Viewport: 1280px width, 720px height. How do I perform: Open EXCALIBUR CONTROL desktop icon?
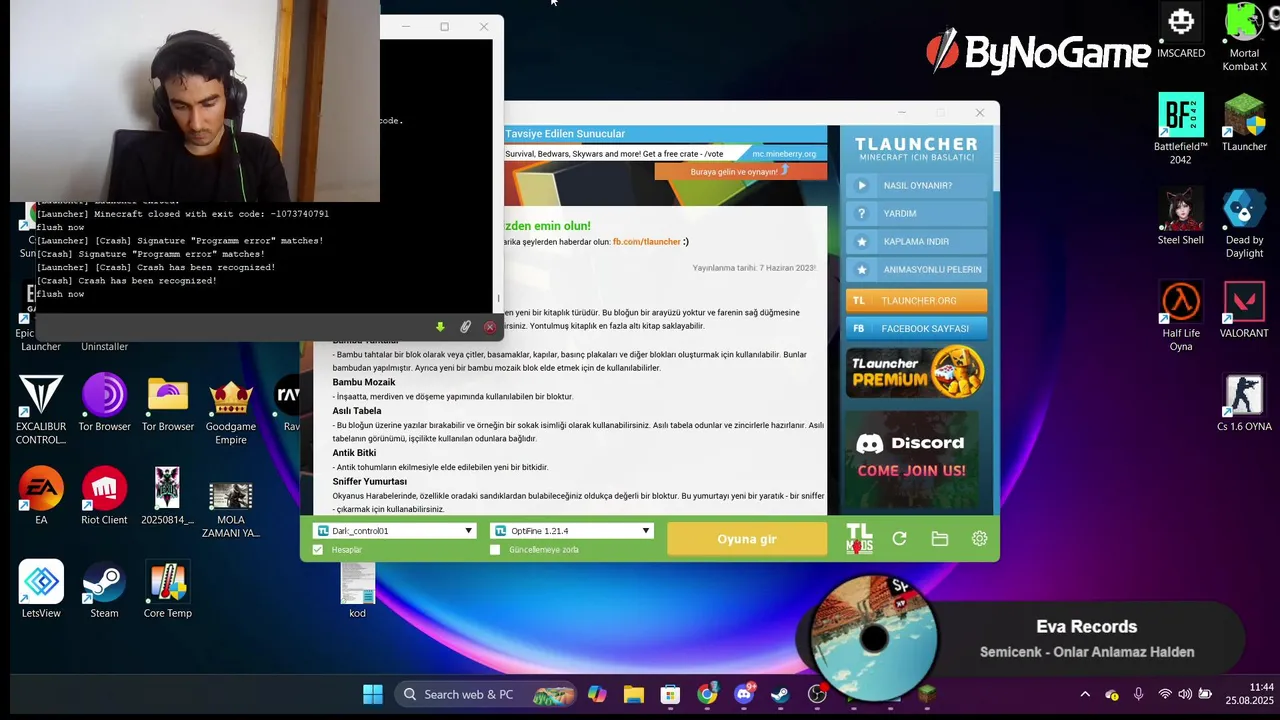(x=41, y=410)
